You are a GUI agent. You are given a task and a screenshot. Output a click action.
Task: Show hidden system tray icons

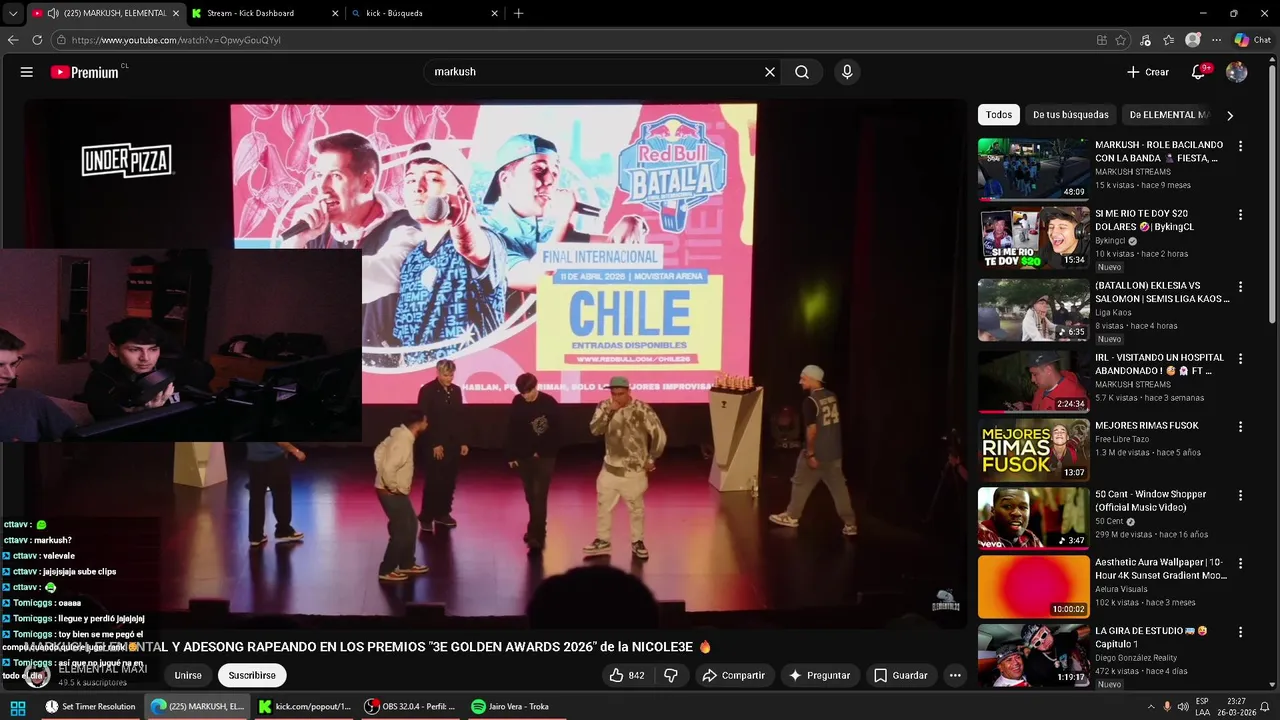click(x=1150, y=706)
